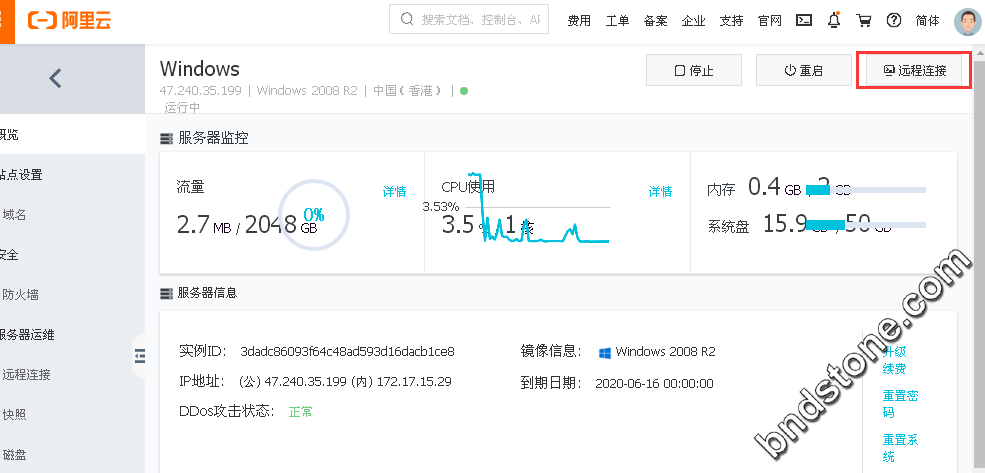
Task: Click the help question mark icon
Action: click(894, 20)
